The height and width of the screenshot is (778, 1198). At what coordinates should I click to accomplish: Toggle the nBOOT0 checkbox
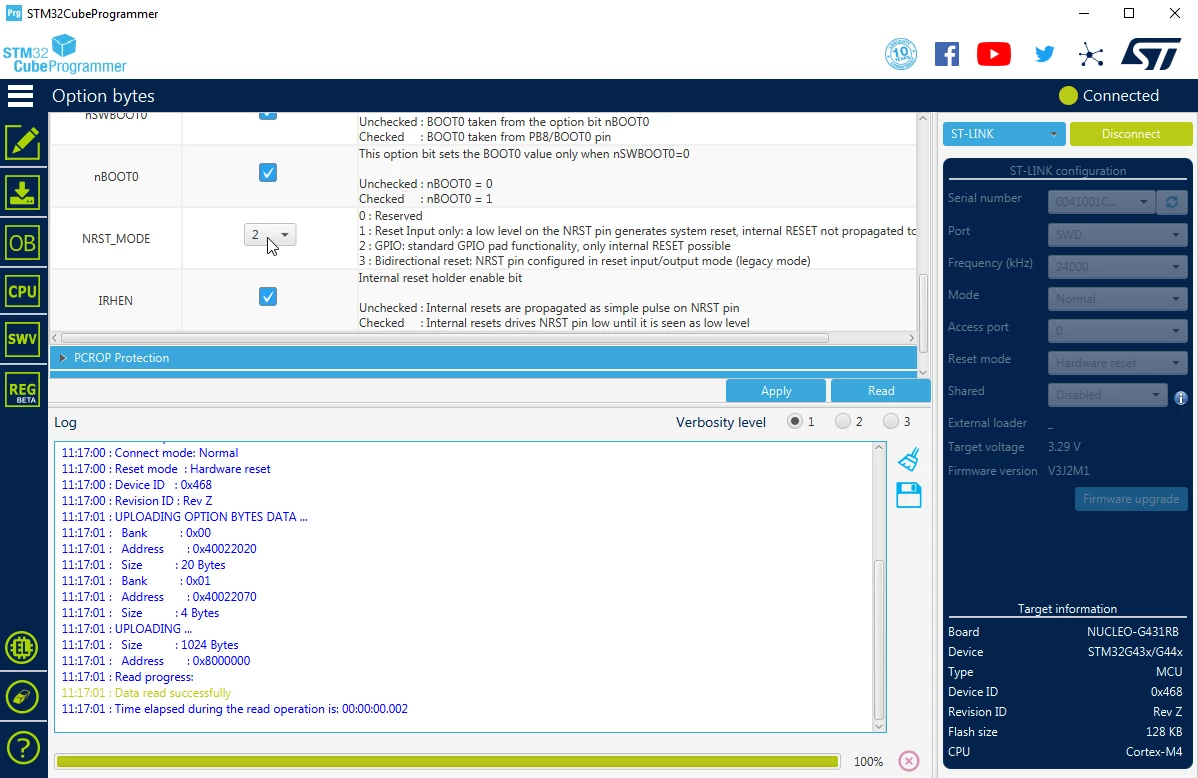pyautogui.click(x=267, y=173)
